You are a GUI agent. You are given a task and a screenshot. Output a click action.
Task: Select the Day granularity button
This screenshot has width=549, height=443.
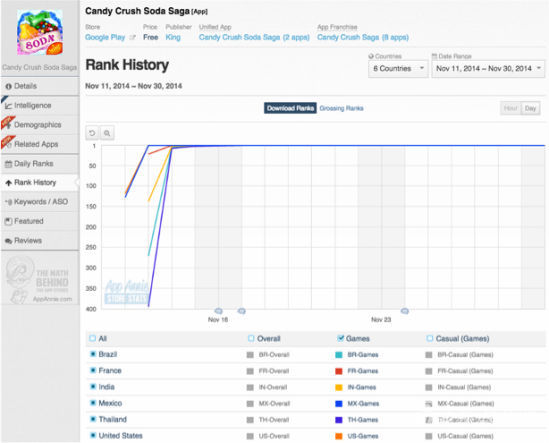pyautogui.click(x=530, y=109)
